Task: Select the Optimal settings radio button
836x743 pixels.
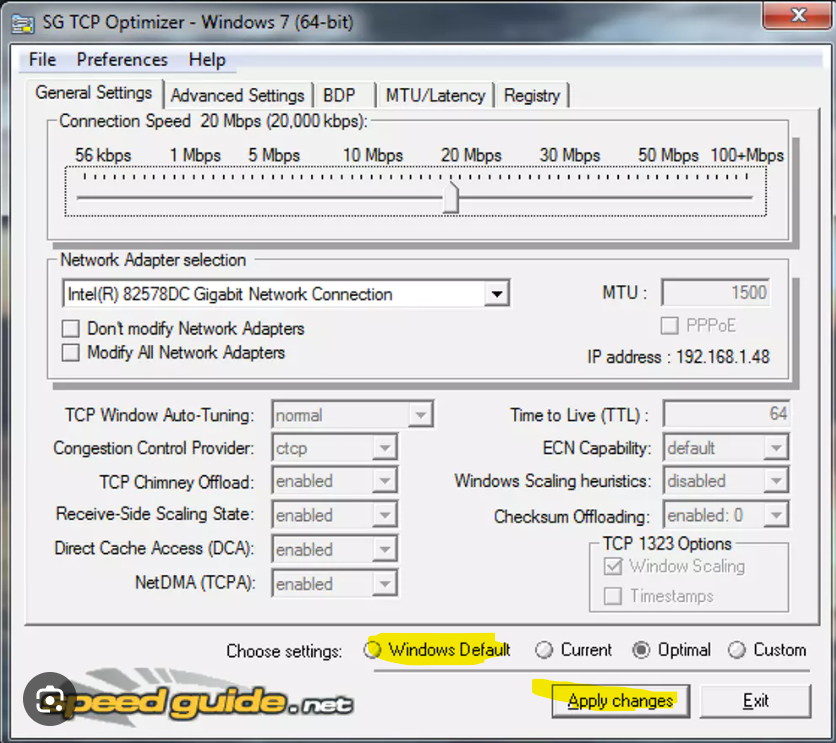Action: click(x=641, y=650)
